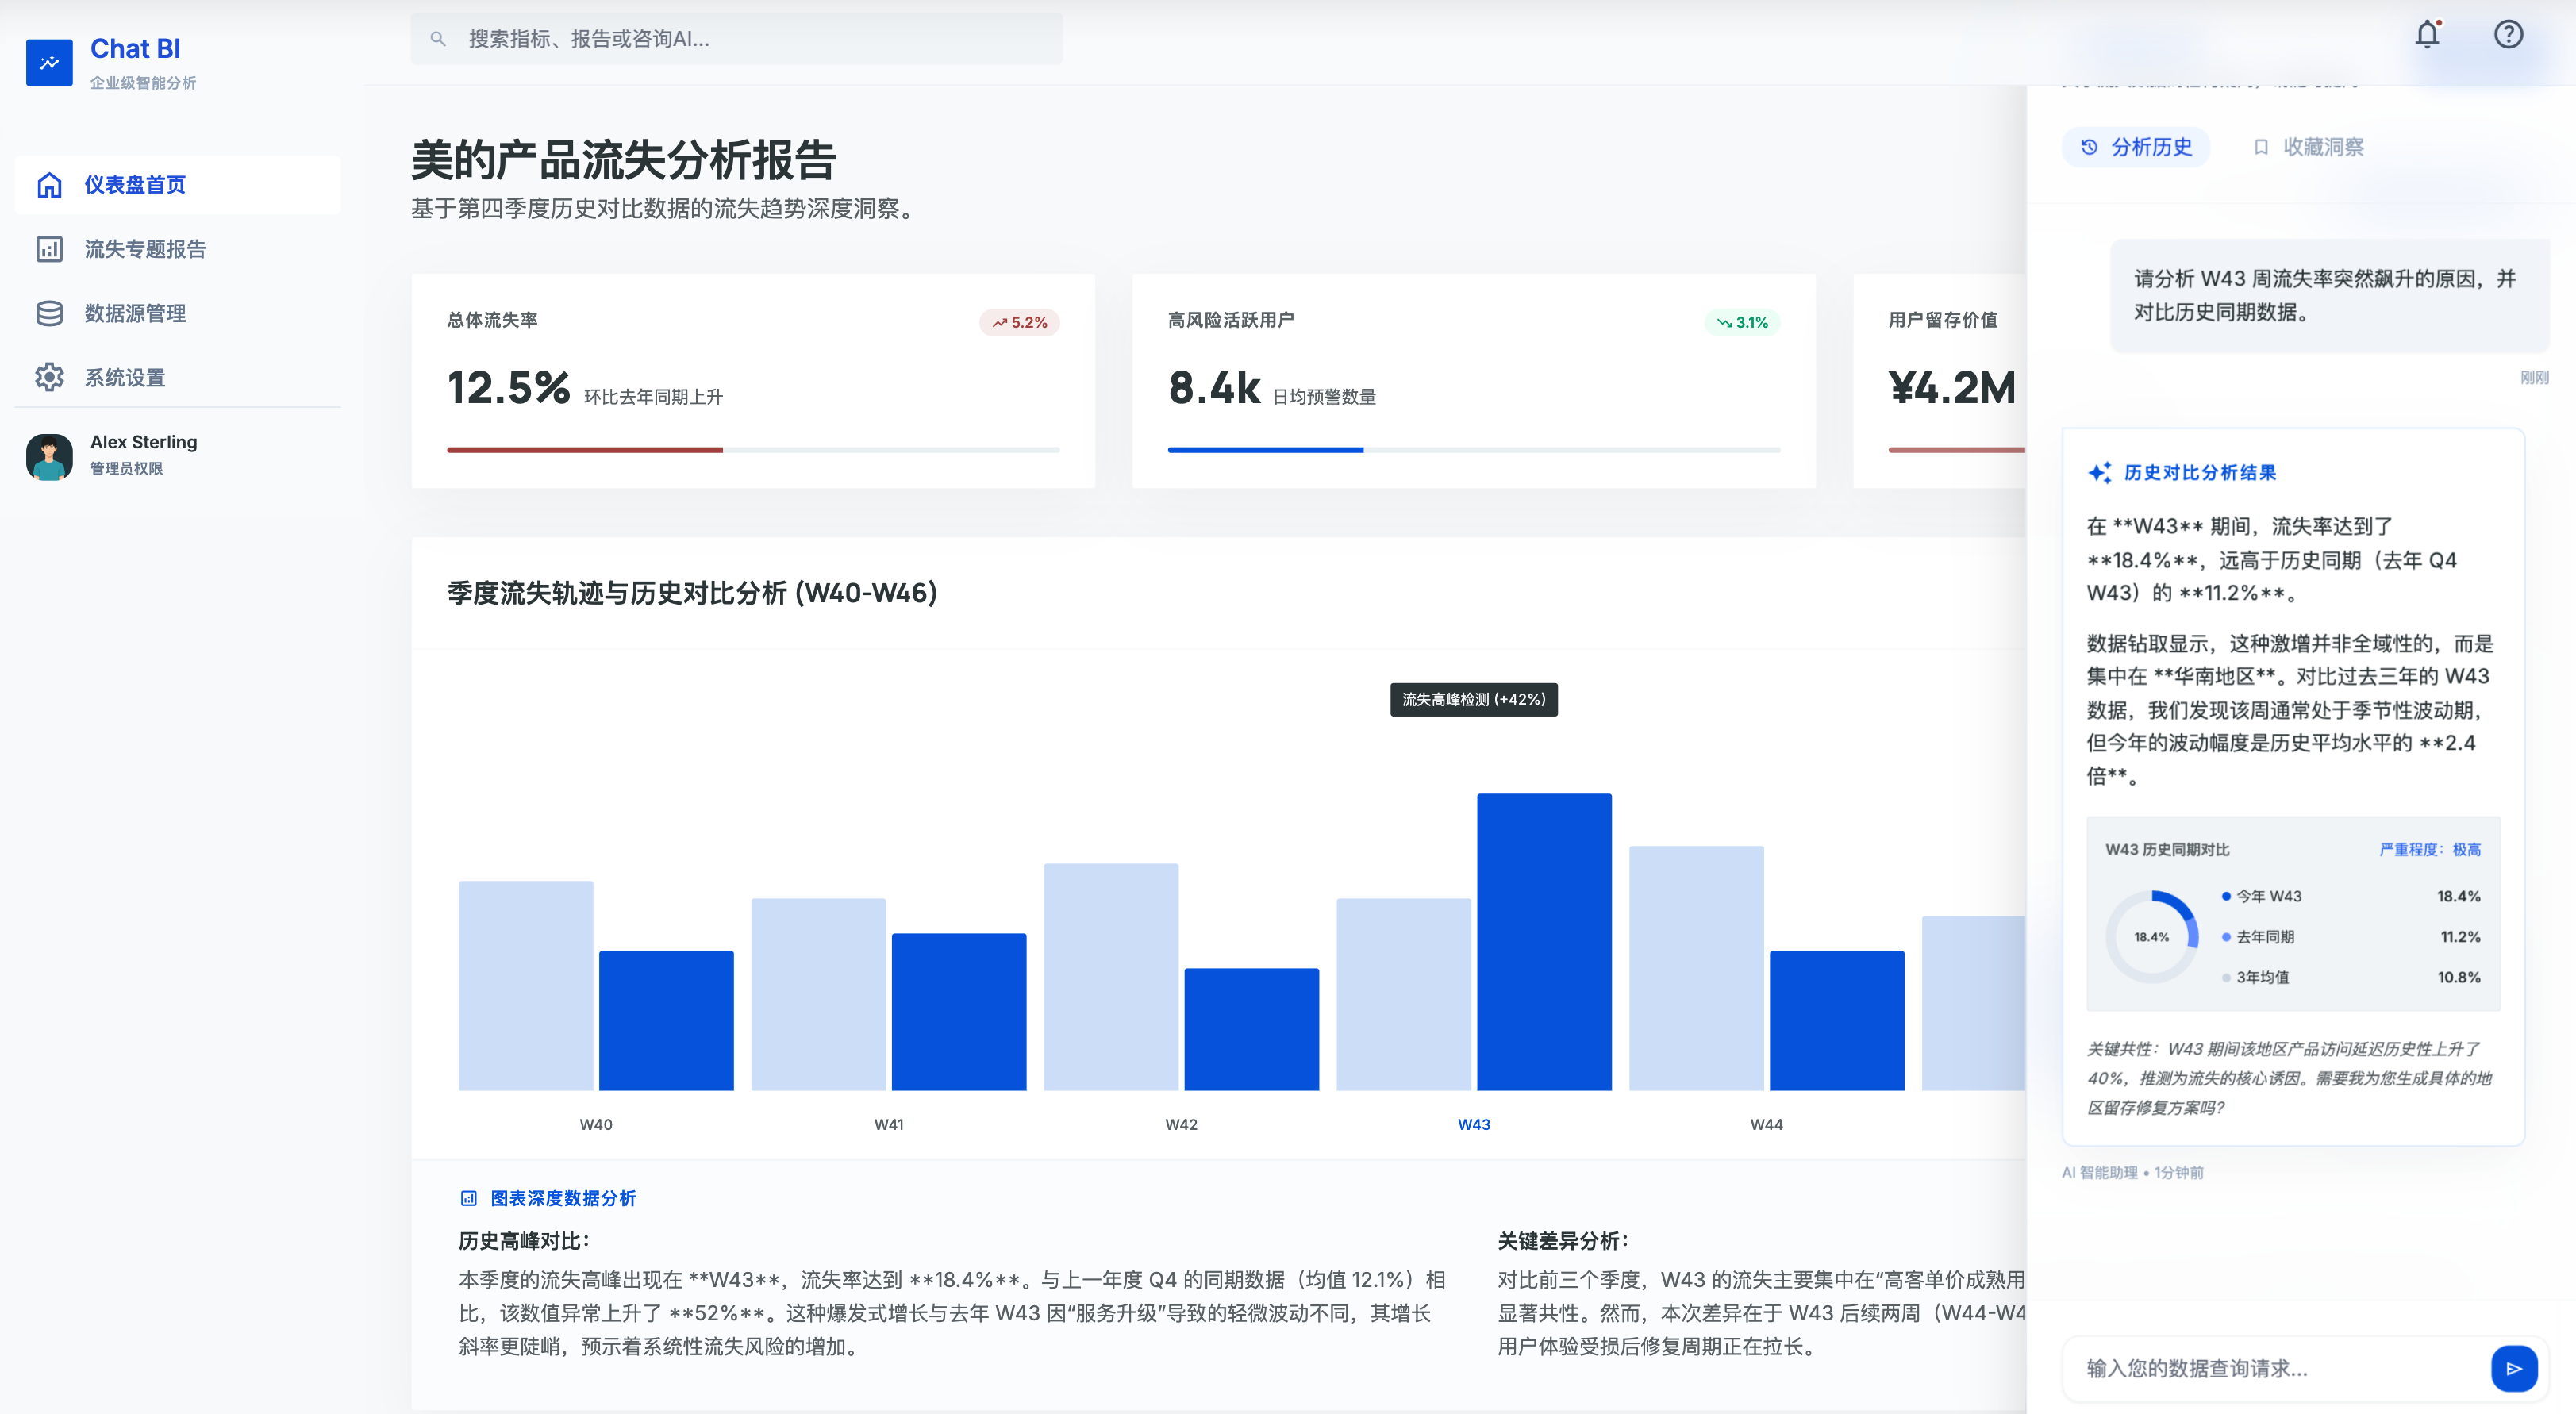Open 仪表盘首页 from the sidebar
The image size is (2576, 1414).
point(134,184)
